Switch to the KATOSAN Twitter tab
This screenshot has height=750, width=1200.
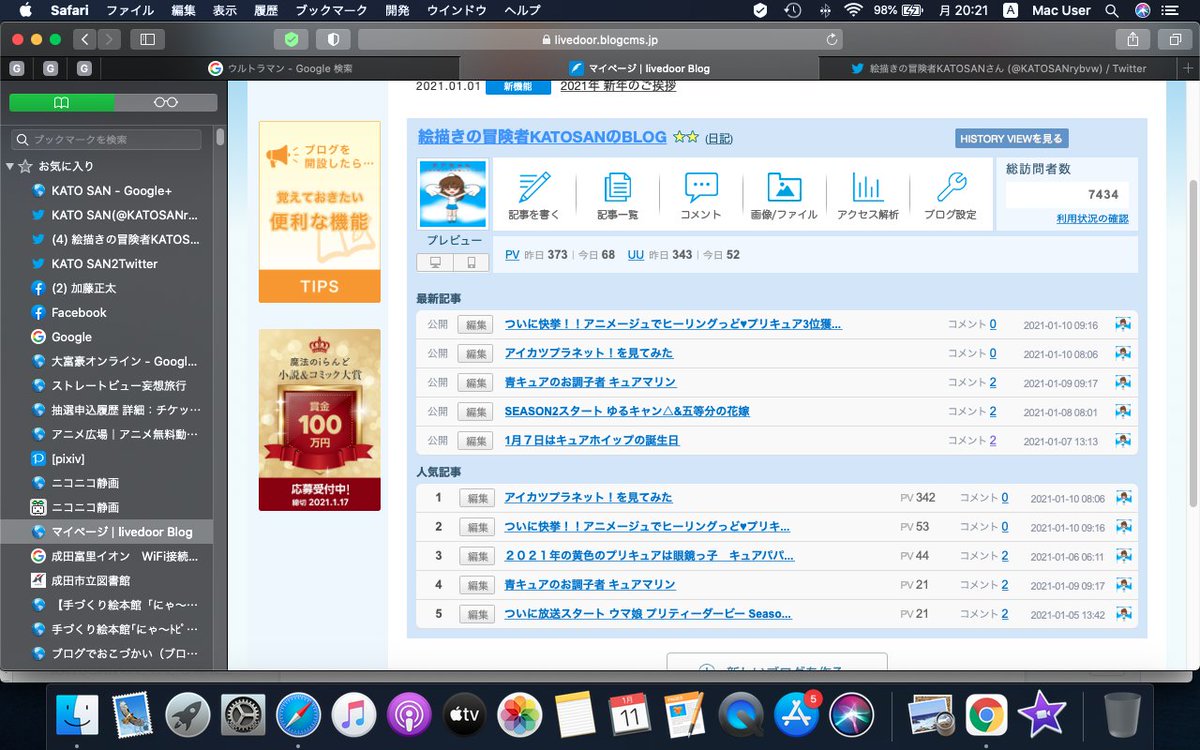[998, 68]
